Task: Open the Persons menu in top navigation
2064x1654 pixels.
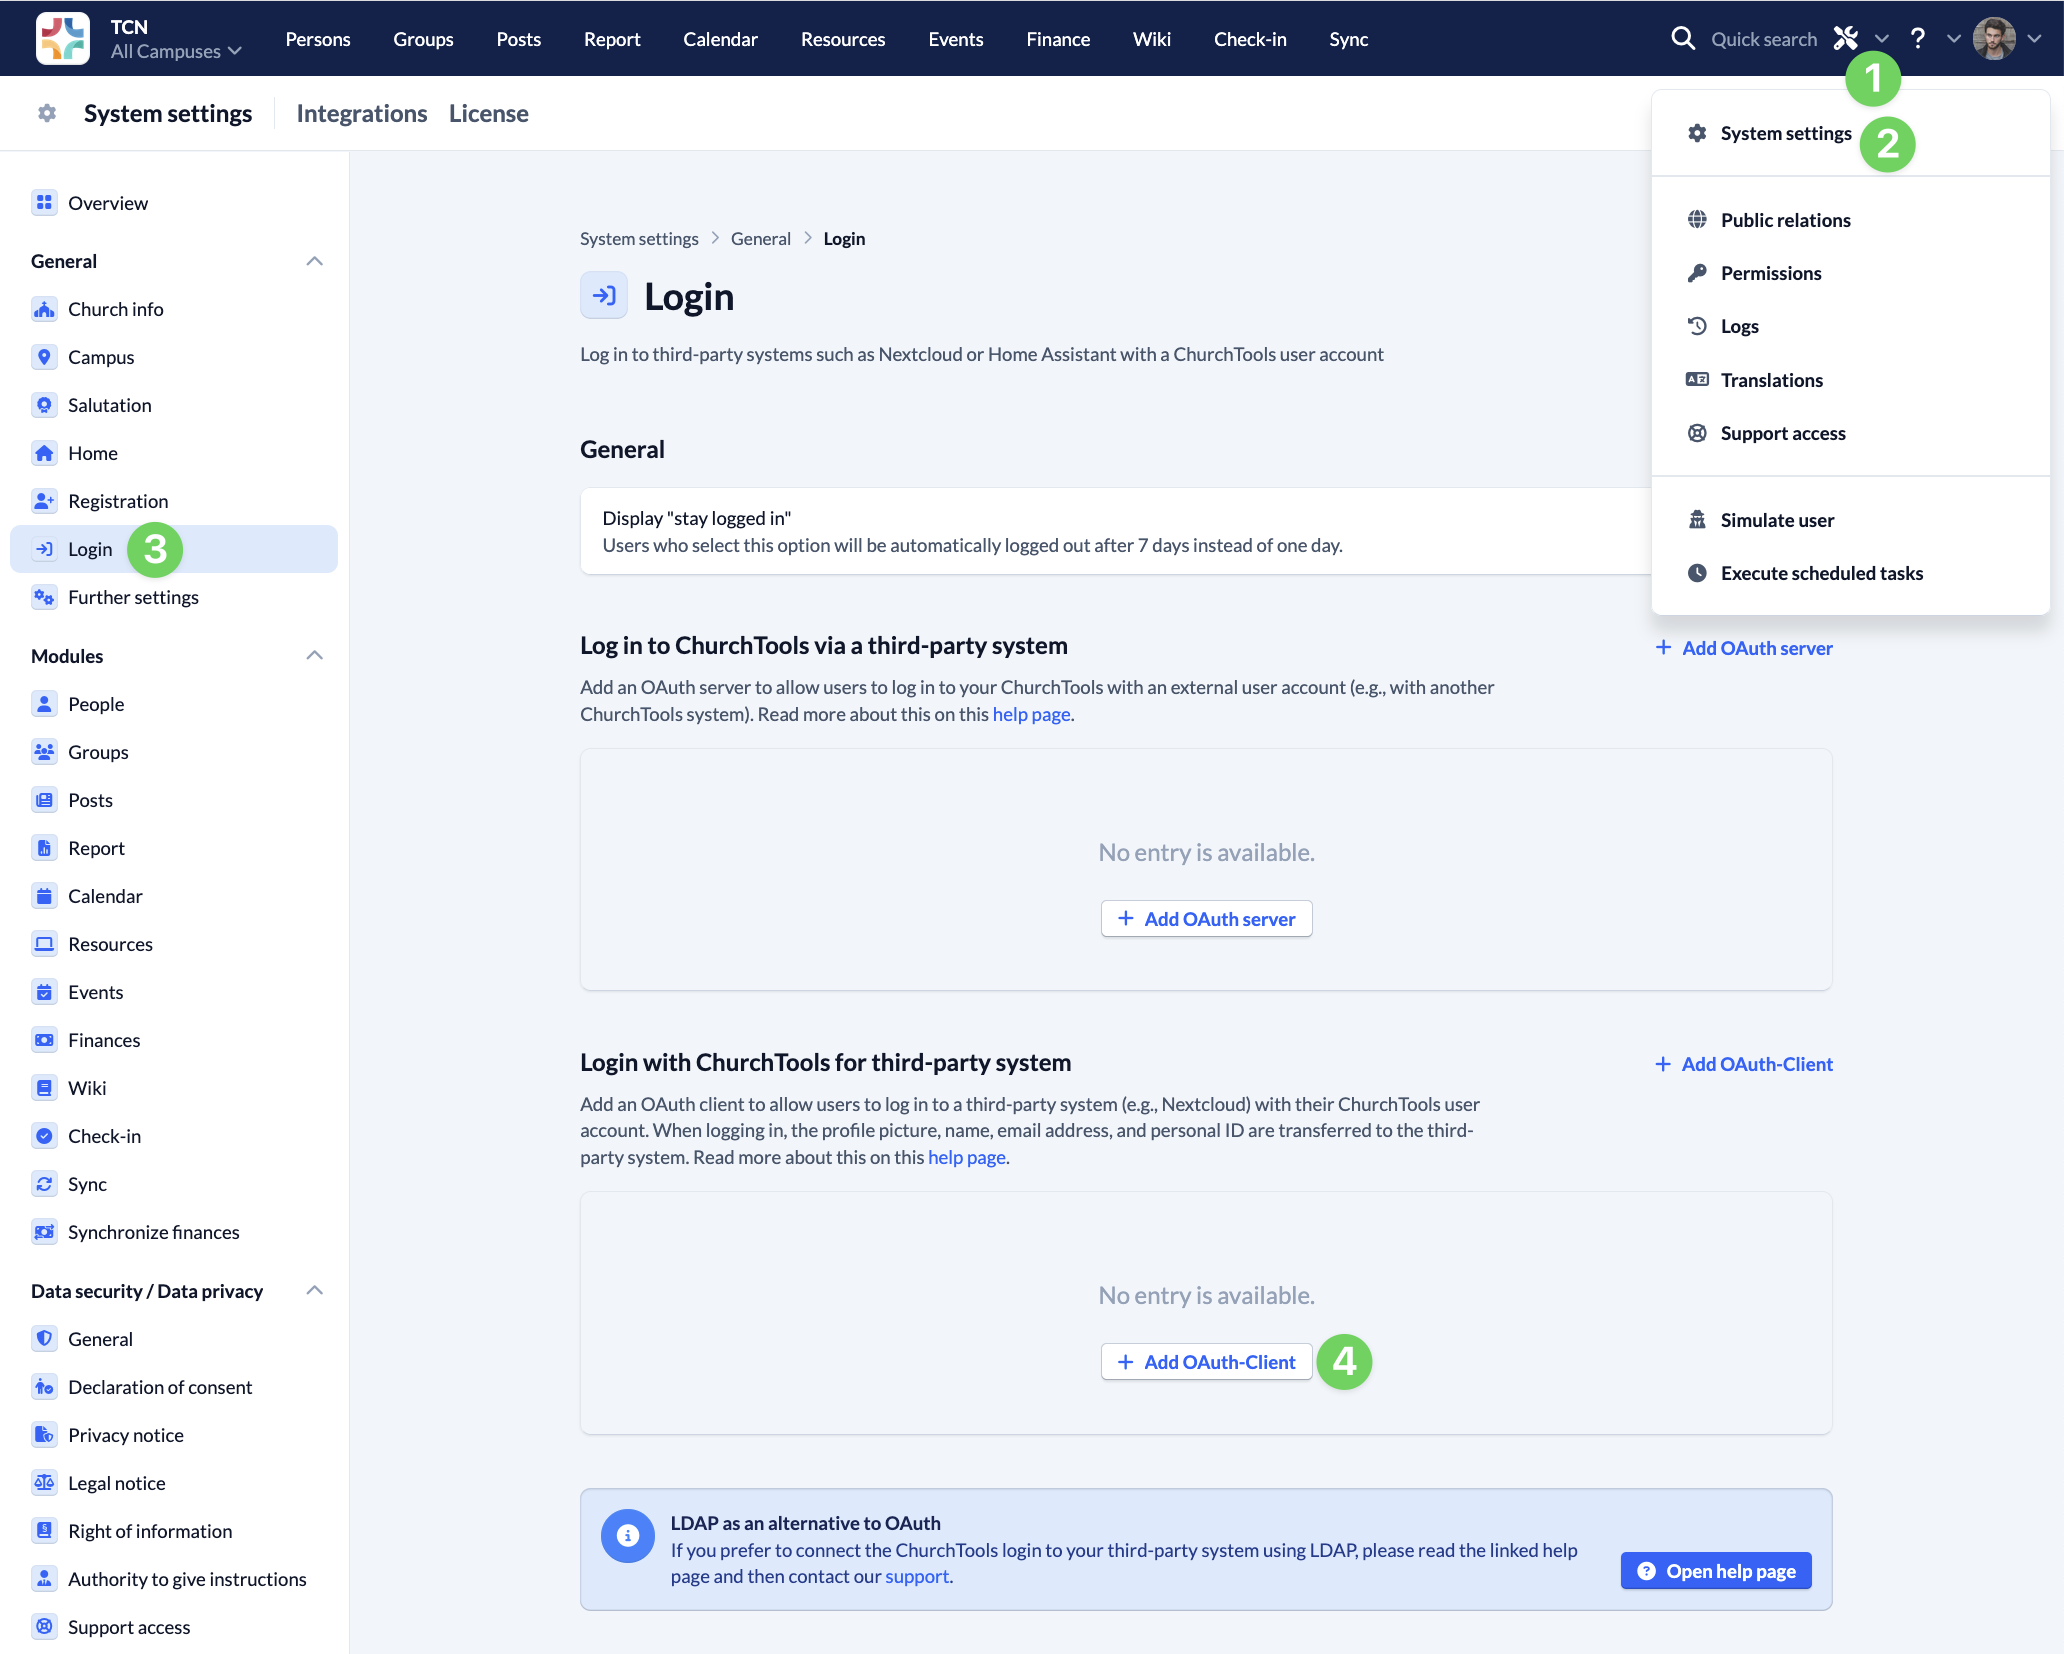Action: tap(318, 39)
